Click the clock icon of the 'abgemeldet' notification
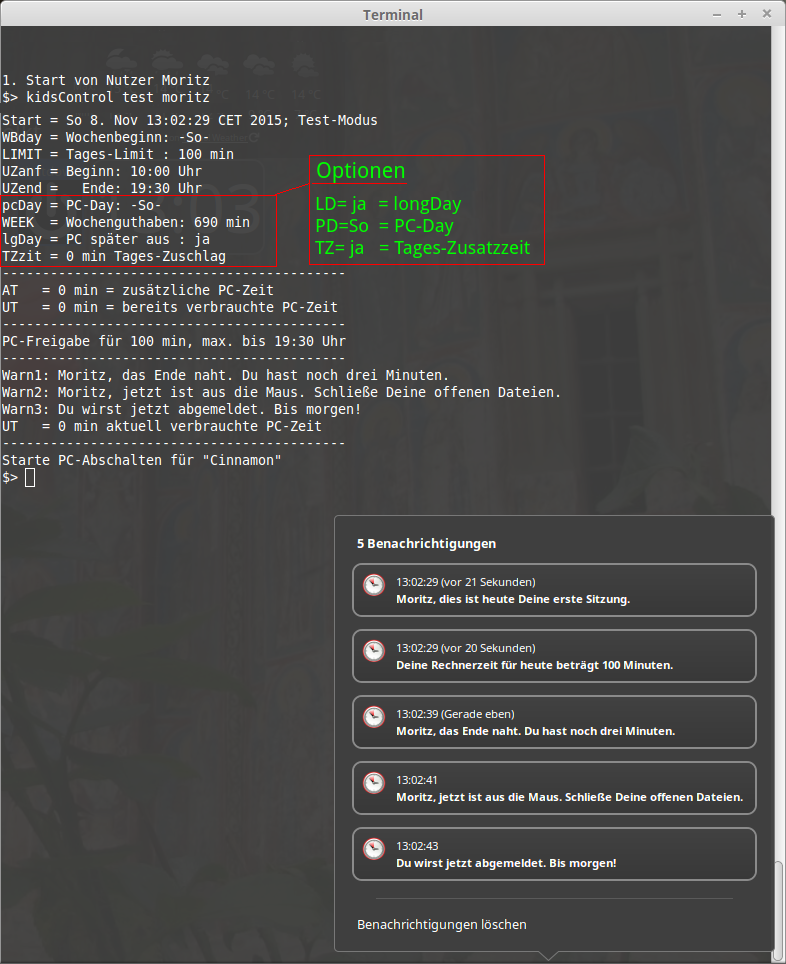Screen dimensions: 786x964 (x=374, y=849)
